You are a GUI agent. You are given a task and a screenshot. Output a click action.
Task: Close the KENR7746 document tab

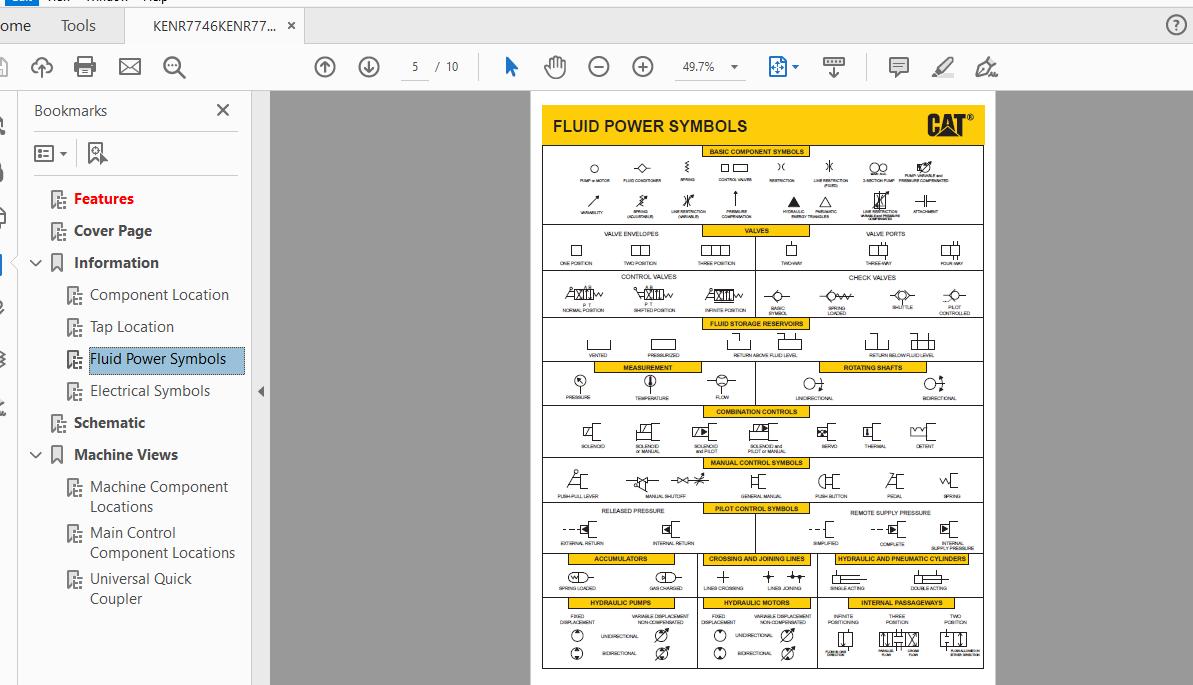pos(291,26)
